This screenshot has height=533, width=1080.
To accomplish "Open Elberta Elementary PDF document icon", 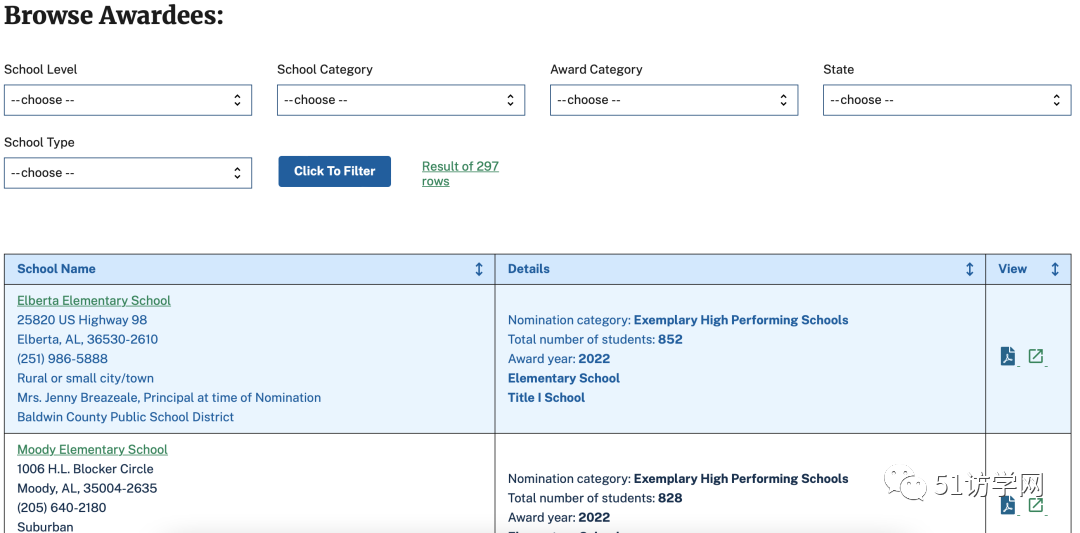I will 1008,357.
